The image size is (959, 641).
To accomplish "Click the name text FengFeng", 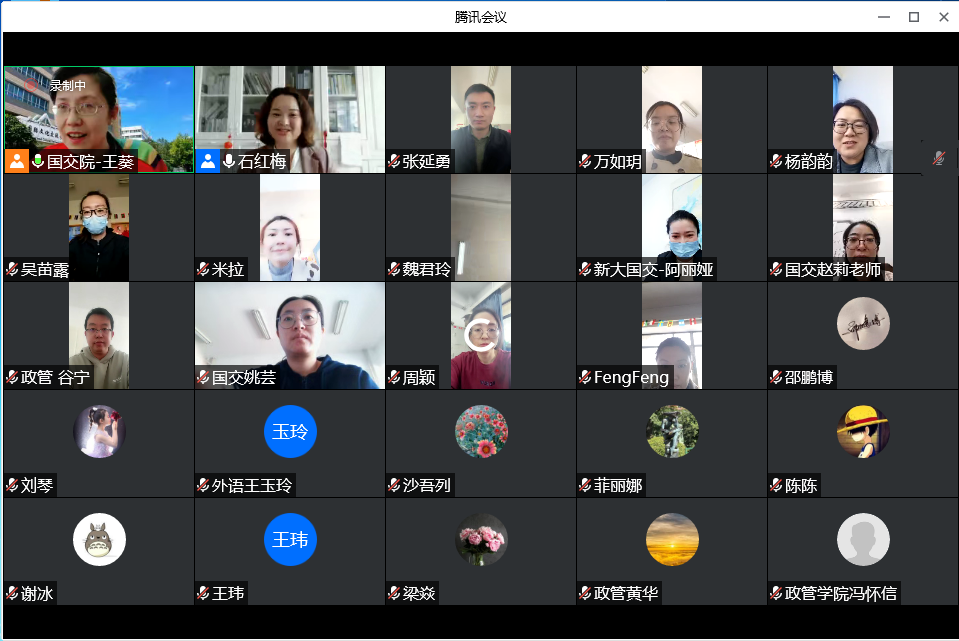I will pos(631,377).
